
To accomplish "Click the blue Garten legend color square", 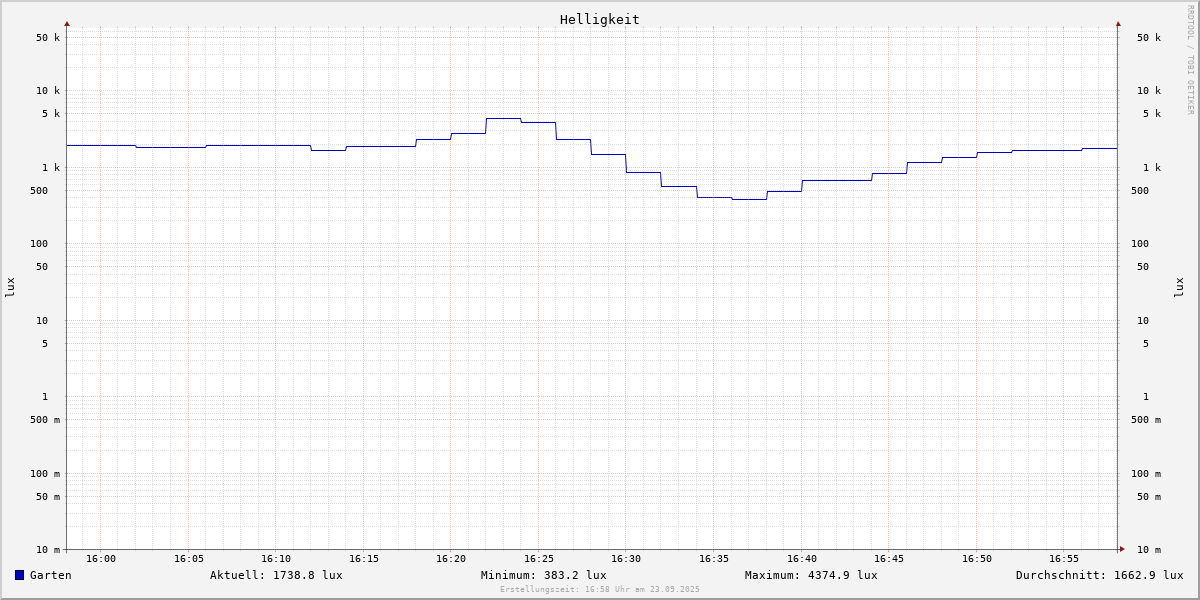I will (x=19, y=575).
